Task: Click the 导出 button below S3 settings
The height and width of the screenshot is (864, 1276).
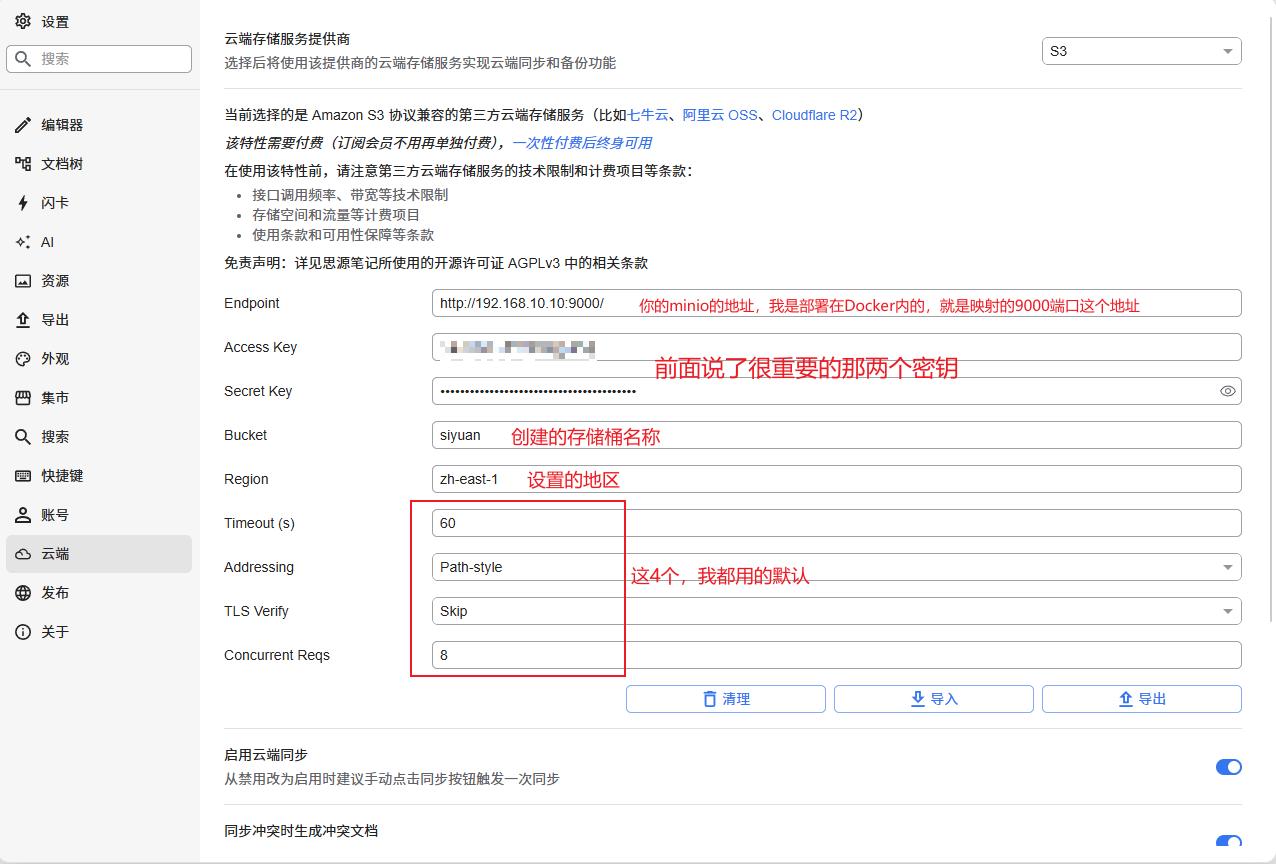Action: 1142,699
